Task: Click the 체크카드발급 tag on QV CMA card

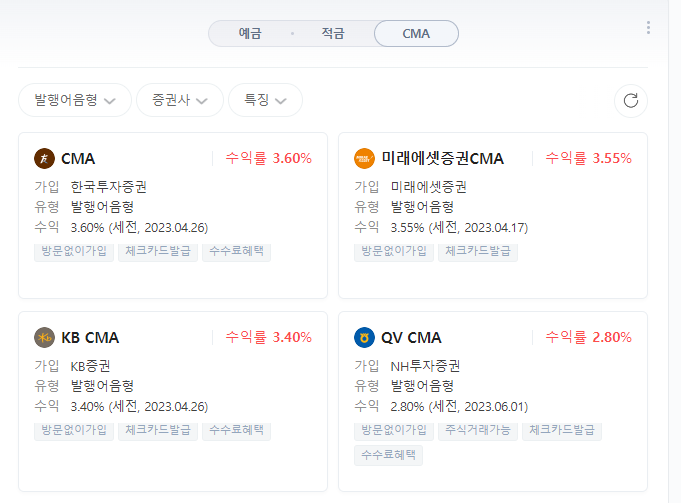Action: 562,430
